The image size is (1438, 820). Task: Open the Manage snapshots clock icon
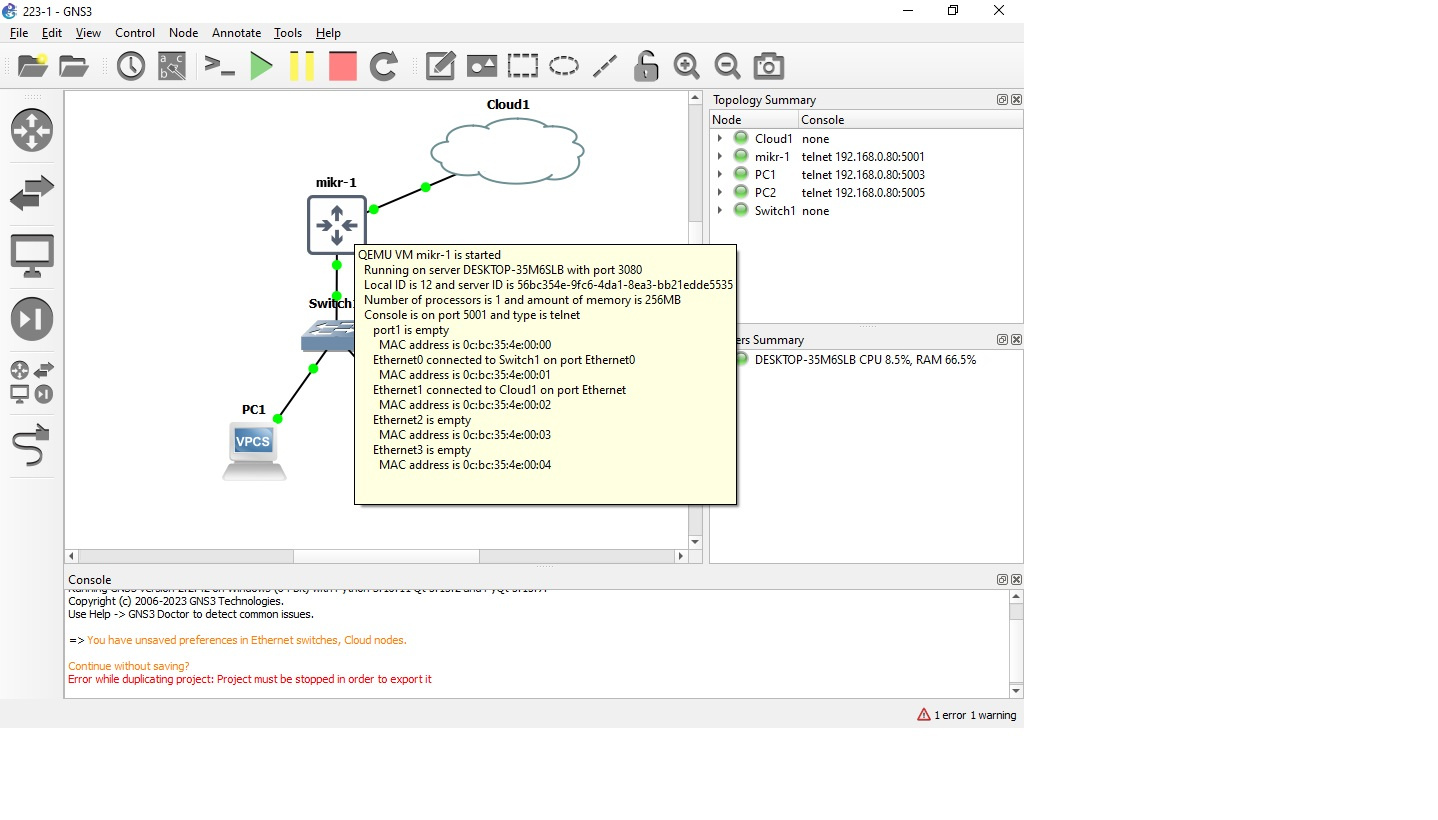(x=131, y=66)
